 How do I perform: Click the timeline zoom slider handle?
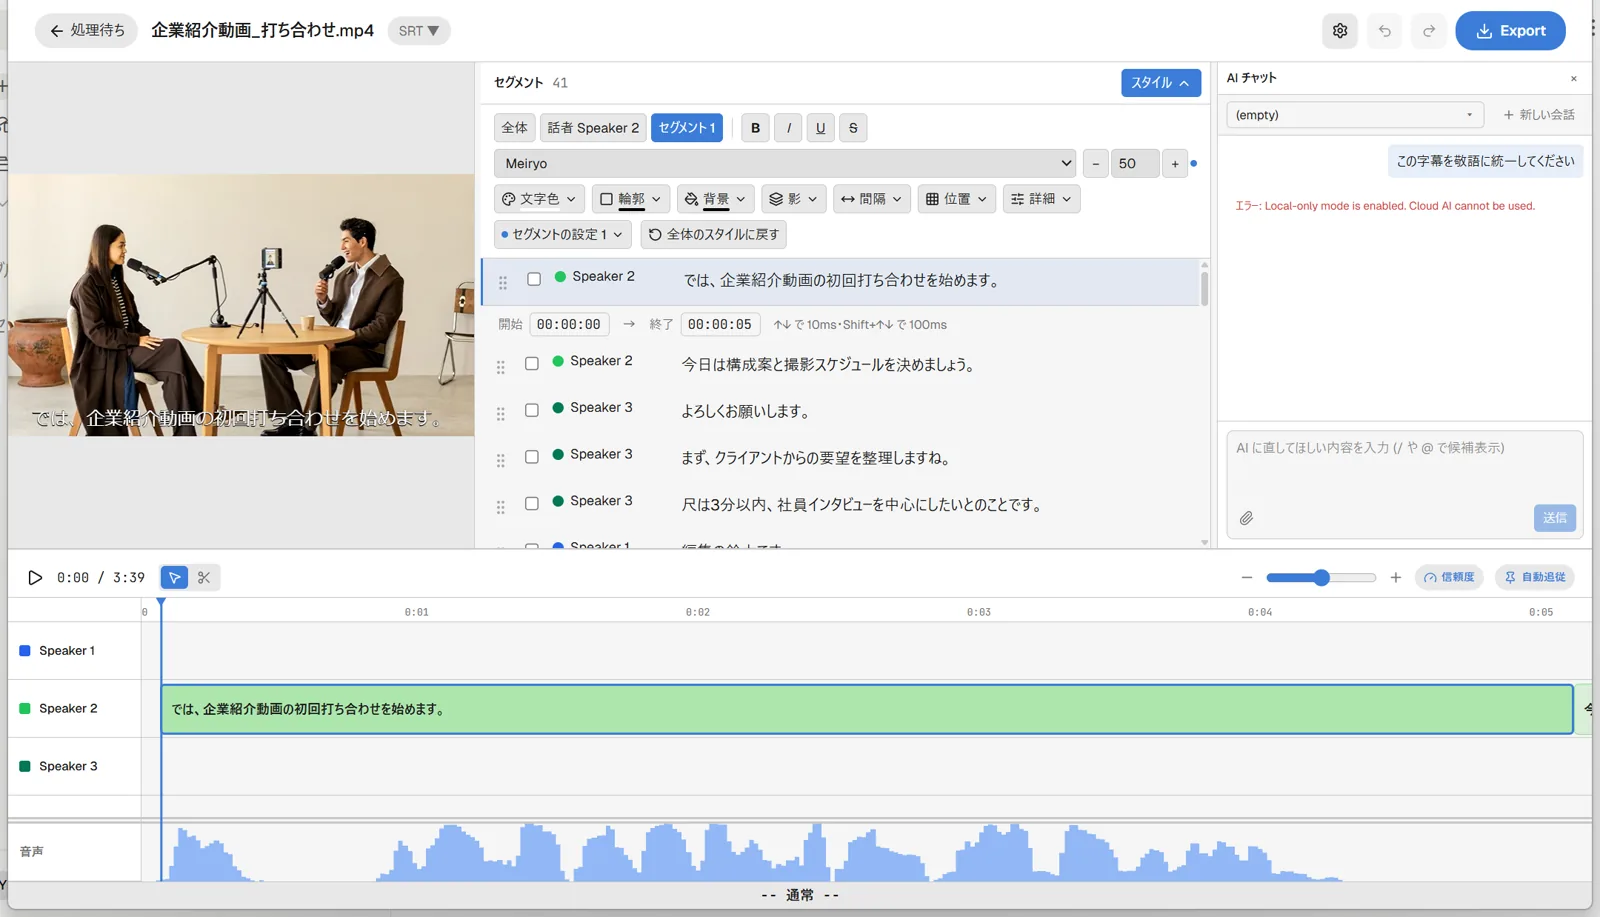pyautogui.click(x=1322, y=578)
